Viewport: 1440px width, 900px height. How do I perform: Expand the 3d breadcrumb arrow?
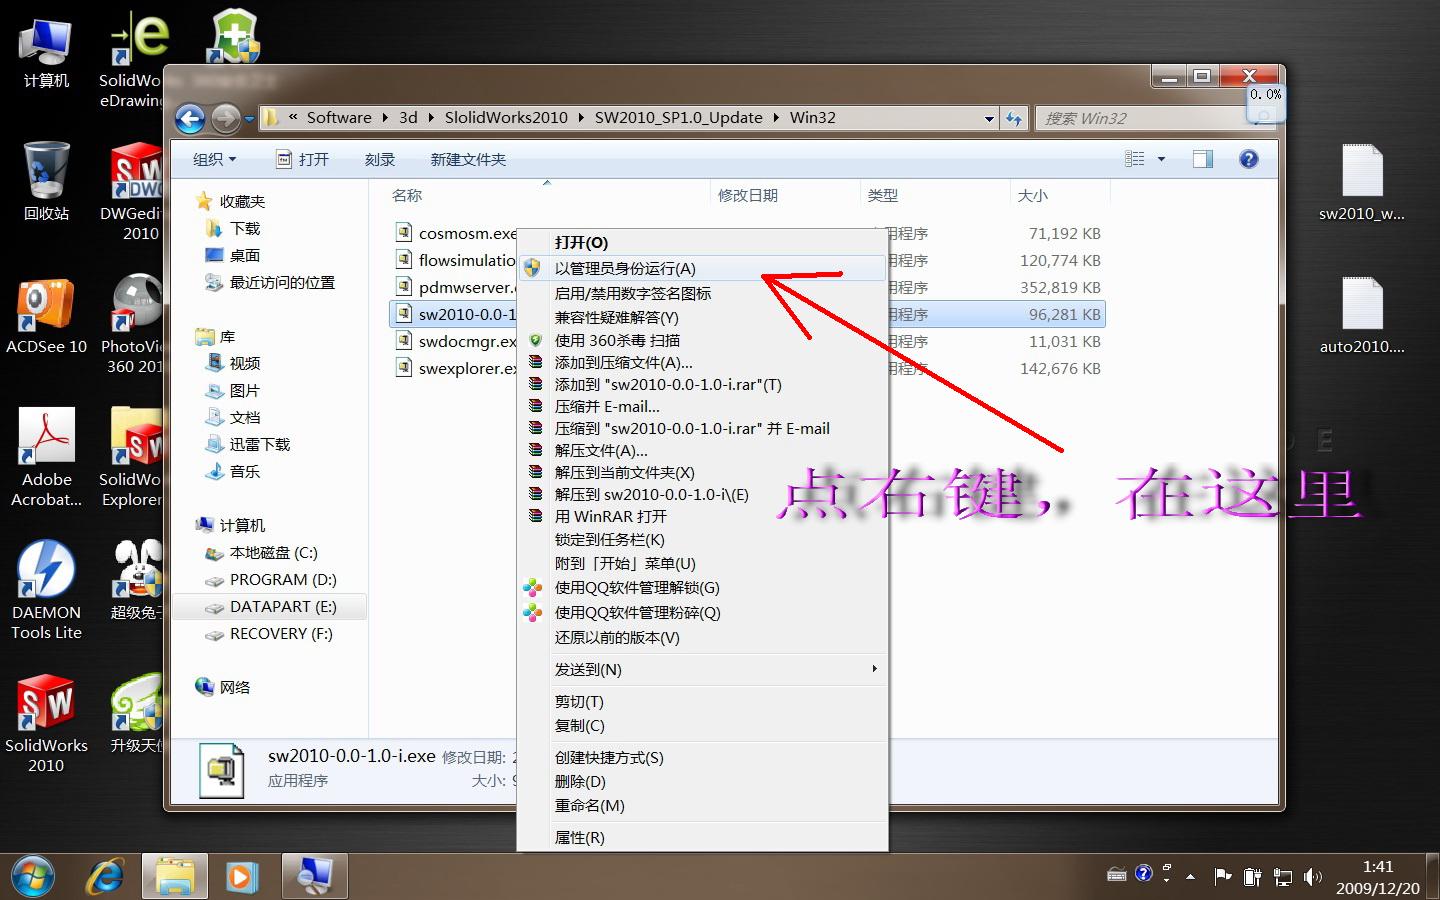point(431,118)
